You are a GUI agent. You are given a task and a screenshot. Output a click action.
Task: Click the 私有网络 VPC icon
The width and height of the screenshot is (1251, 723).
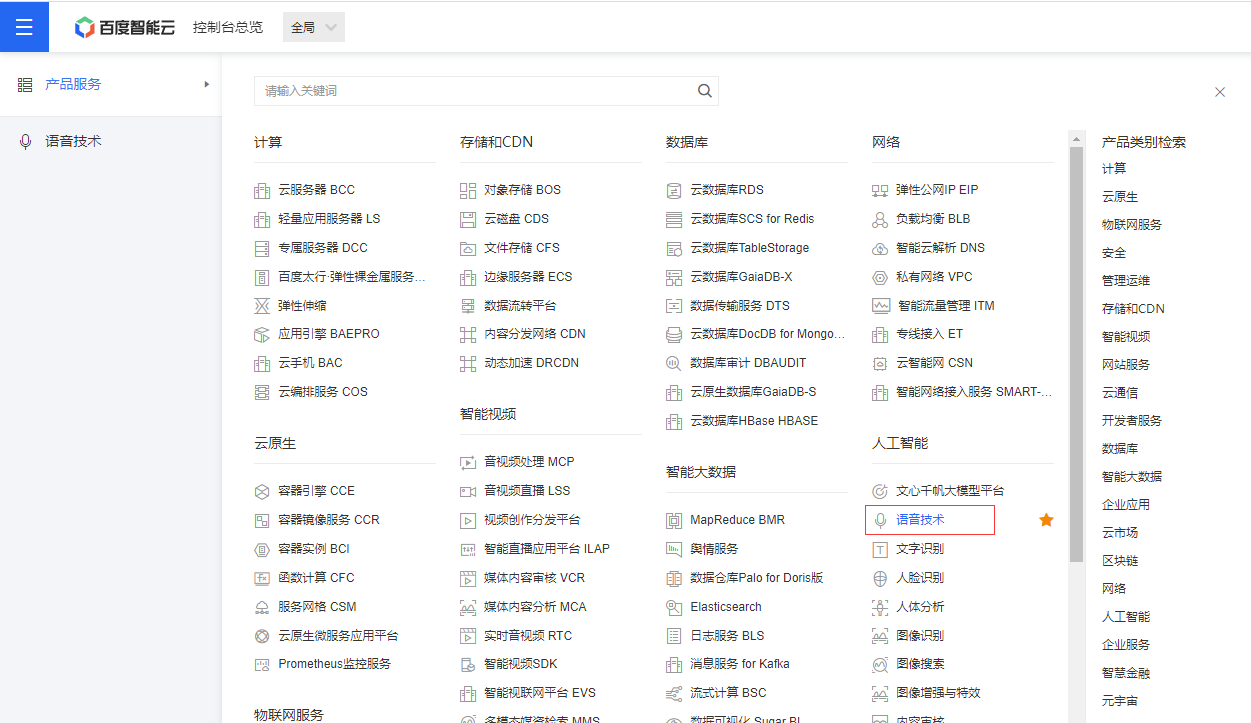tap(880, 277)
